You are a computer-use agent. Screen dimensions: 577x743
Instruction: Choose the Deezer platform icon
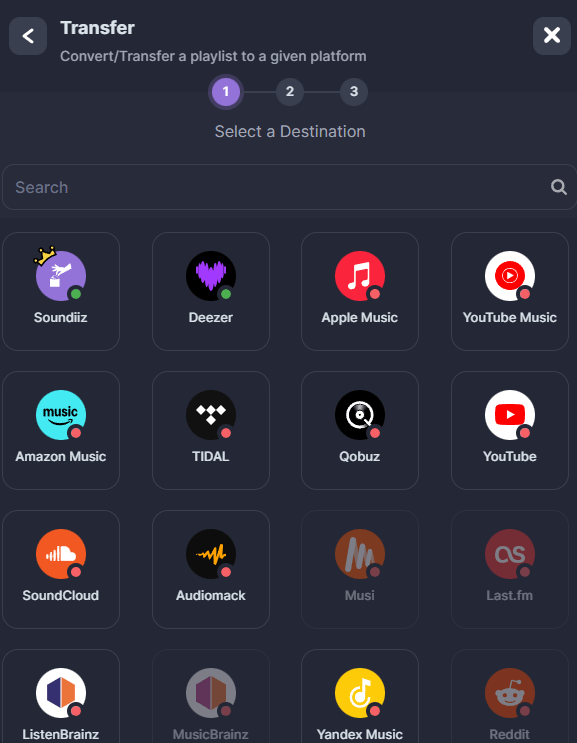211,291
